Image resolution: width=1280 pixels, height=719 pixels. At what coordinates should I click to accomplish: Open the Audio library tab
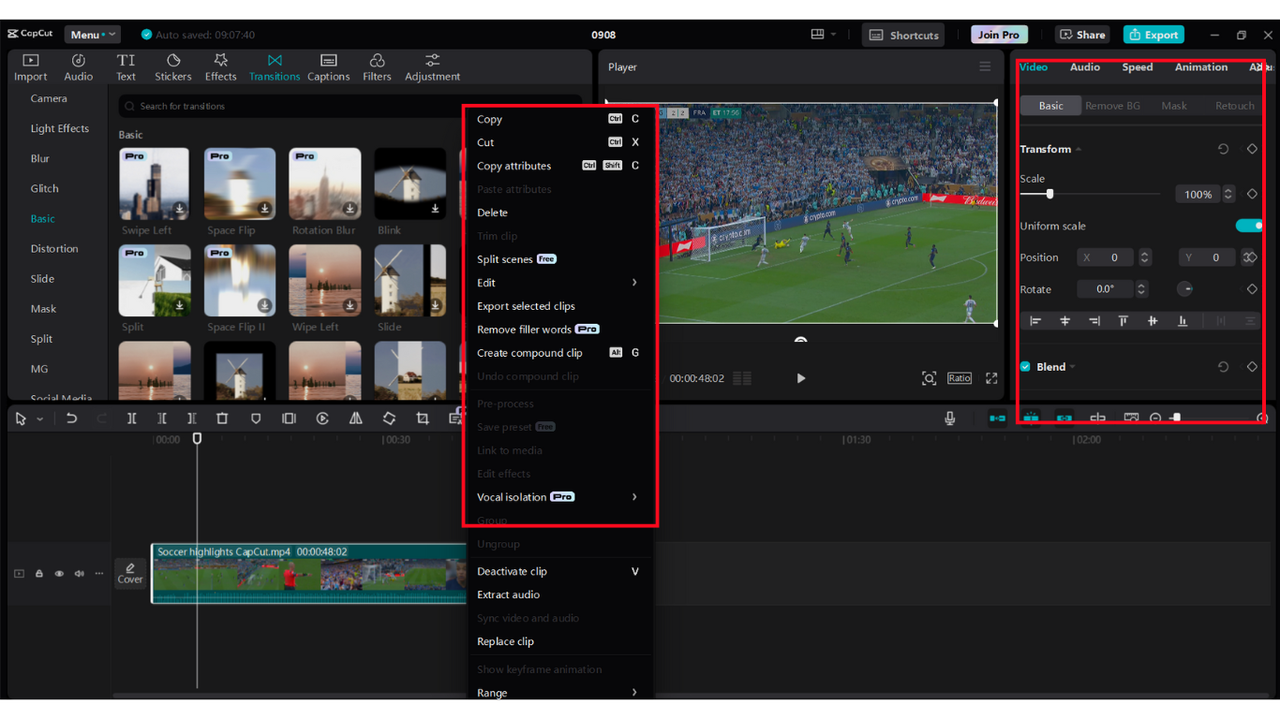(x=78, y=67)
